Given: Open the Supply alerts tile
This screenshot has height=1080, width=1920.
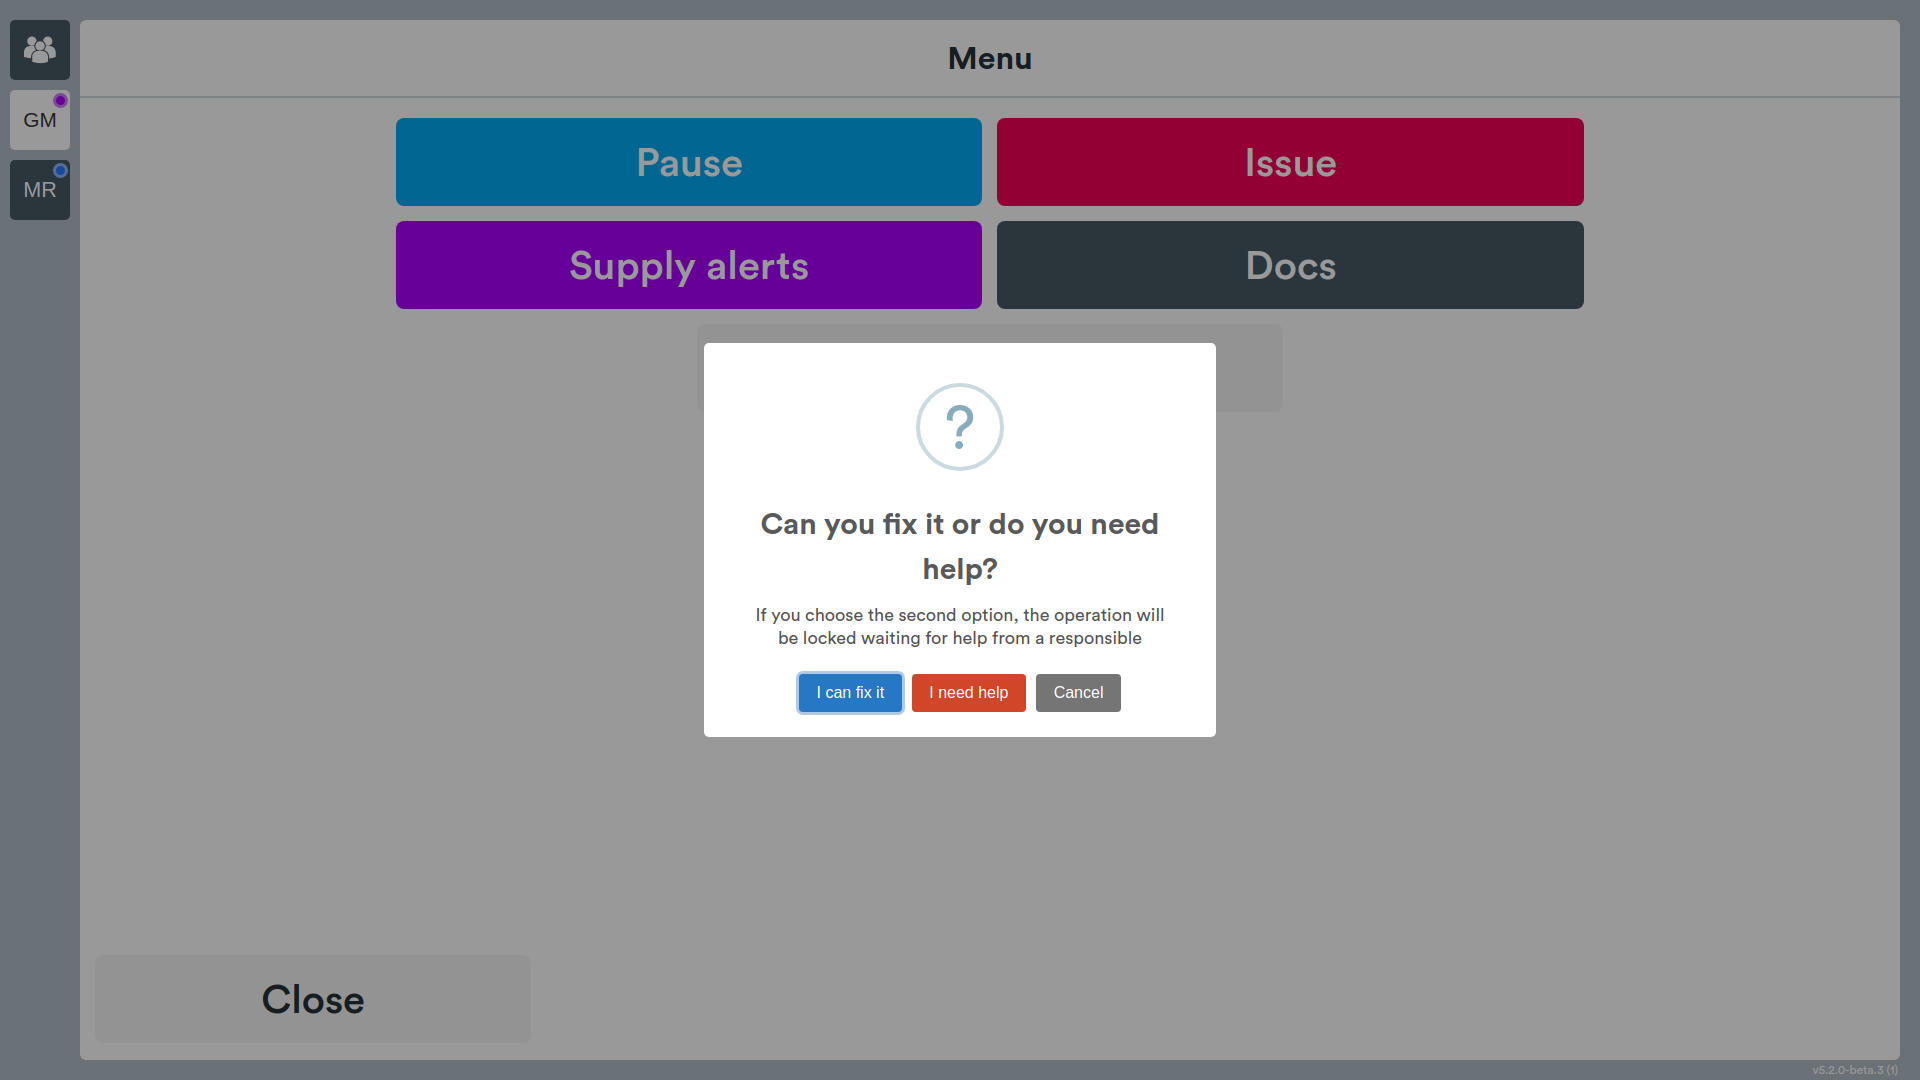Looking at the screenshot, I should [689, 265].
